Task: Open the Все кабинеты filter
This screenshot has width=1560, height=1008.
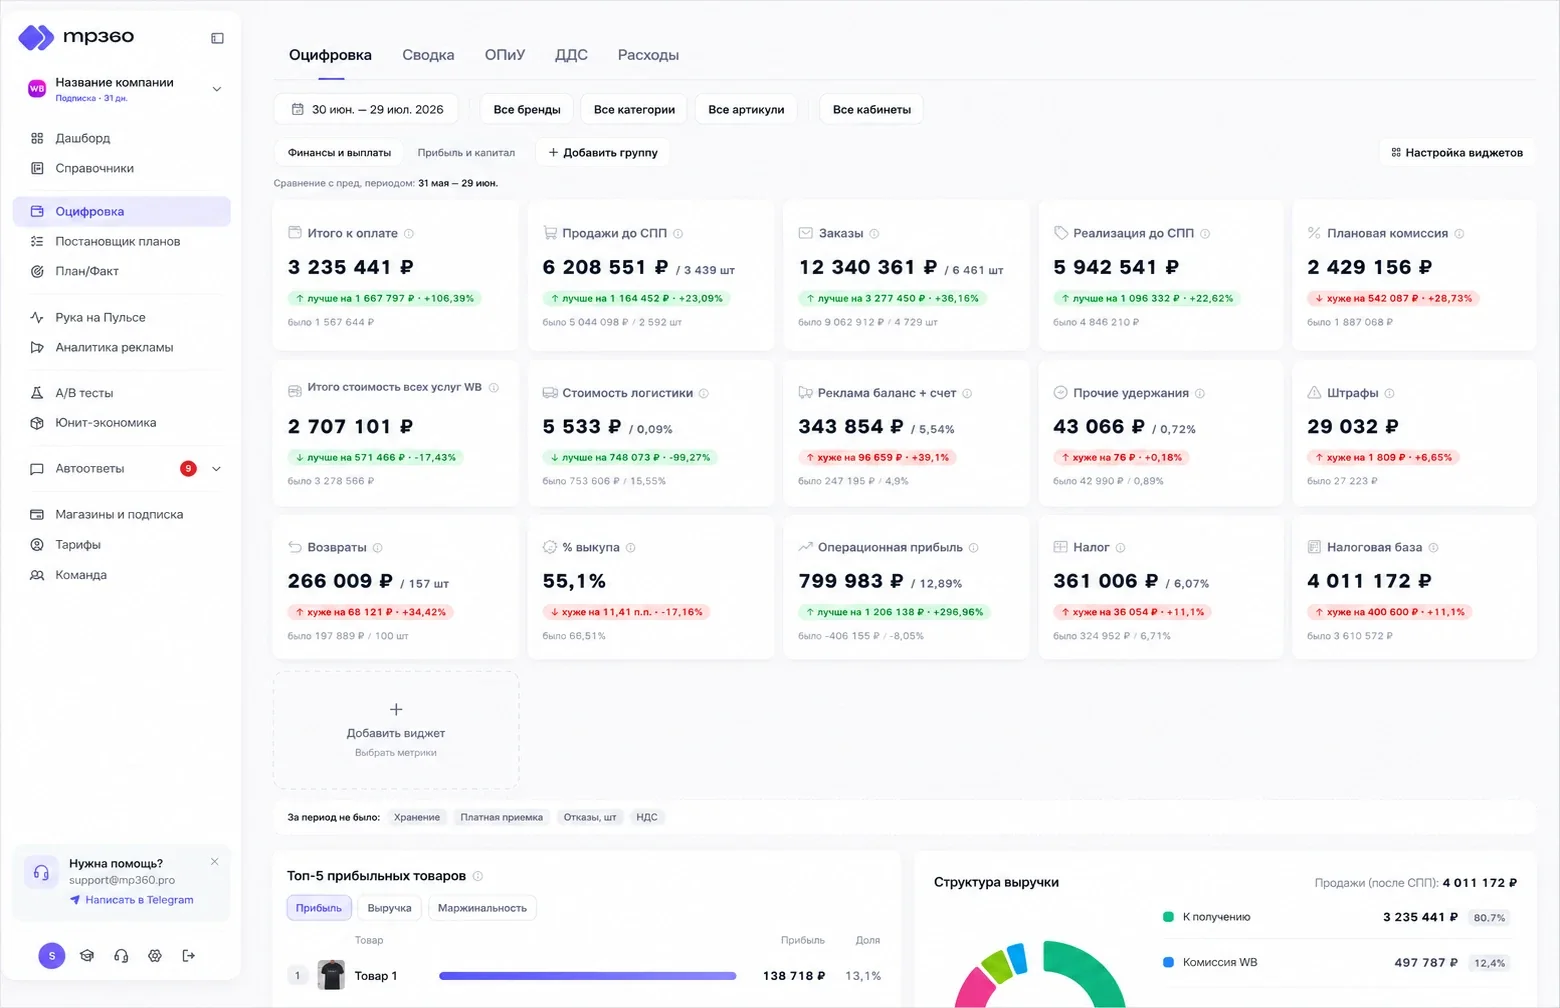Action: (872, 110)
